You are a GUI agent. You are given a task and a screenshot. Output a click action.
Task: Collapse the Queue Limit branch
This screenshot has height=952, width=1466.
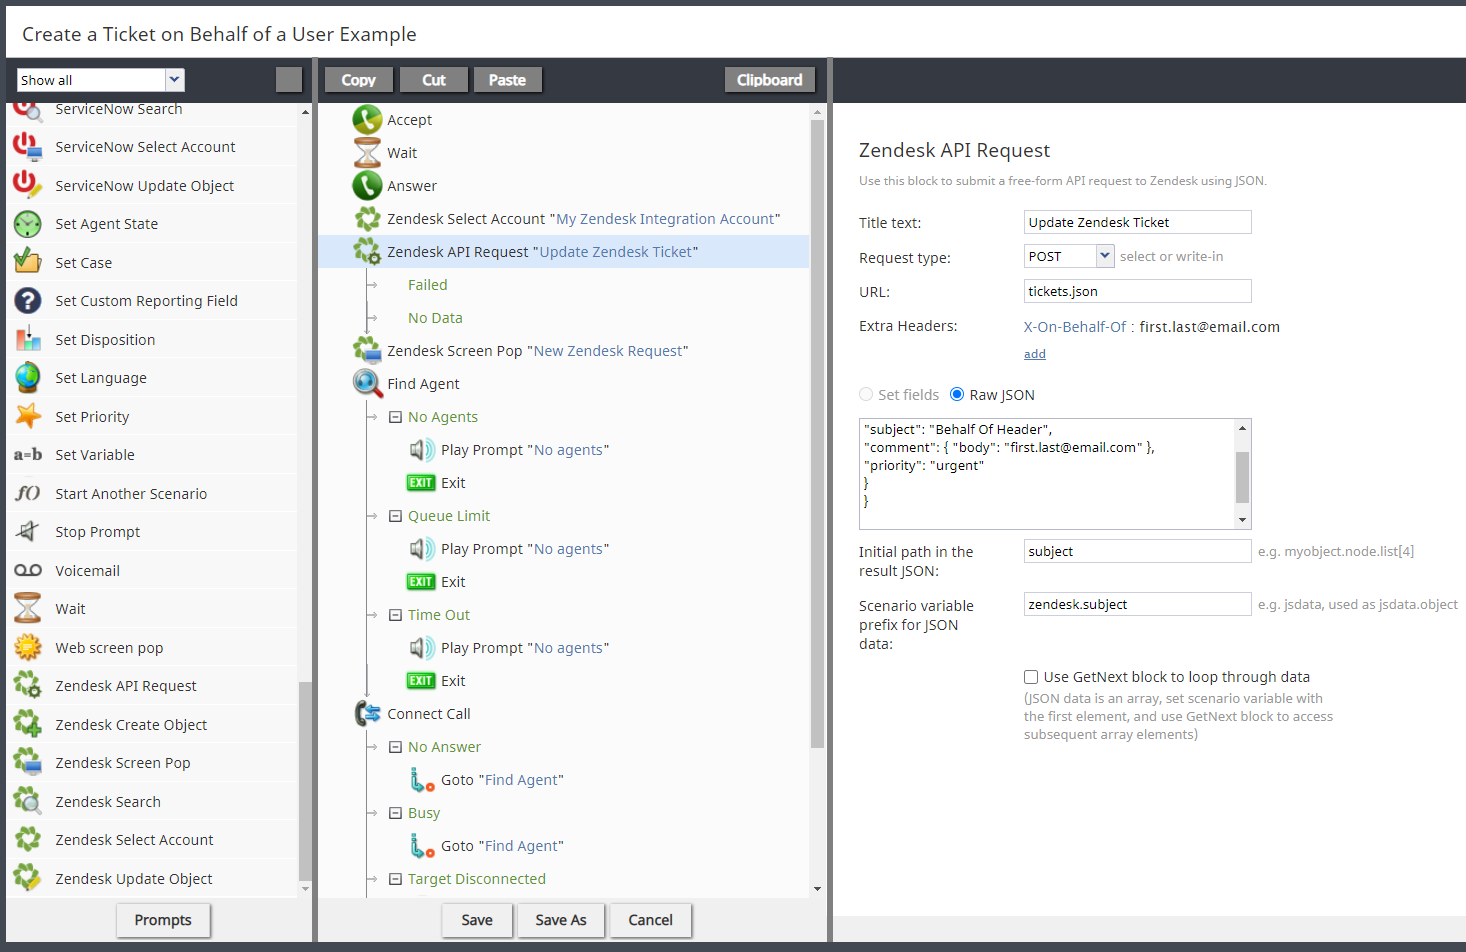[395, 516]
